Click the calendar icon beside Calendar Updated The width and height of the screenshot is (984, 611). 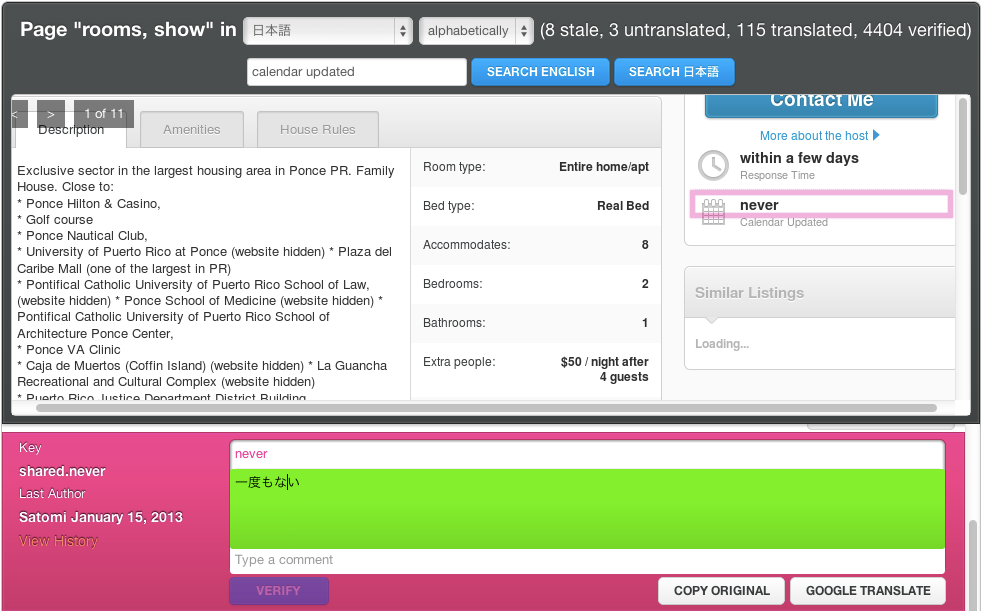pyautogui.click(x=713, y=212)
